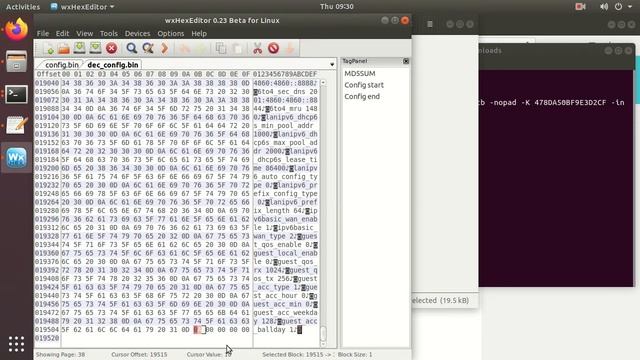The height and width of the screenshot is (360, 640).
Task: Open the wxHexEditor app menu in top bar
Action: 82,7
